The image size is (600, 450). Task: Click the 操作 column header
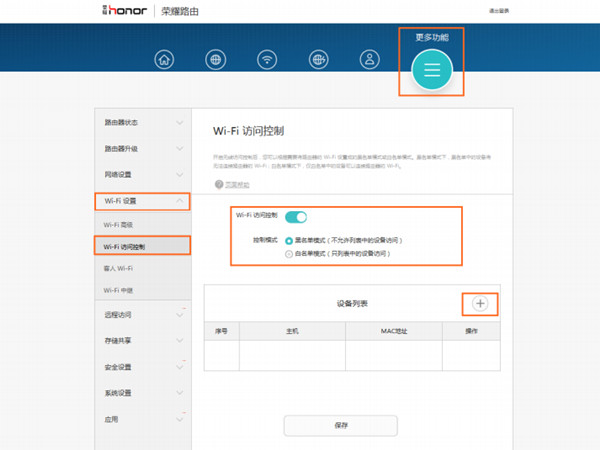coord(471,331)
